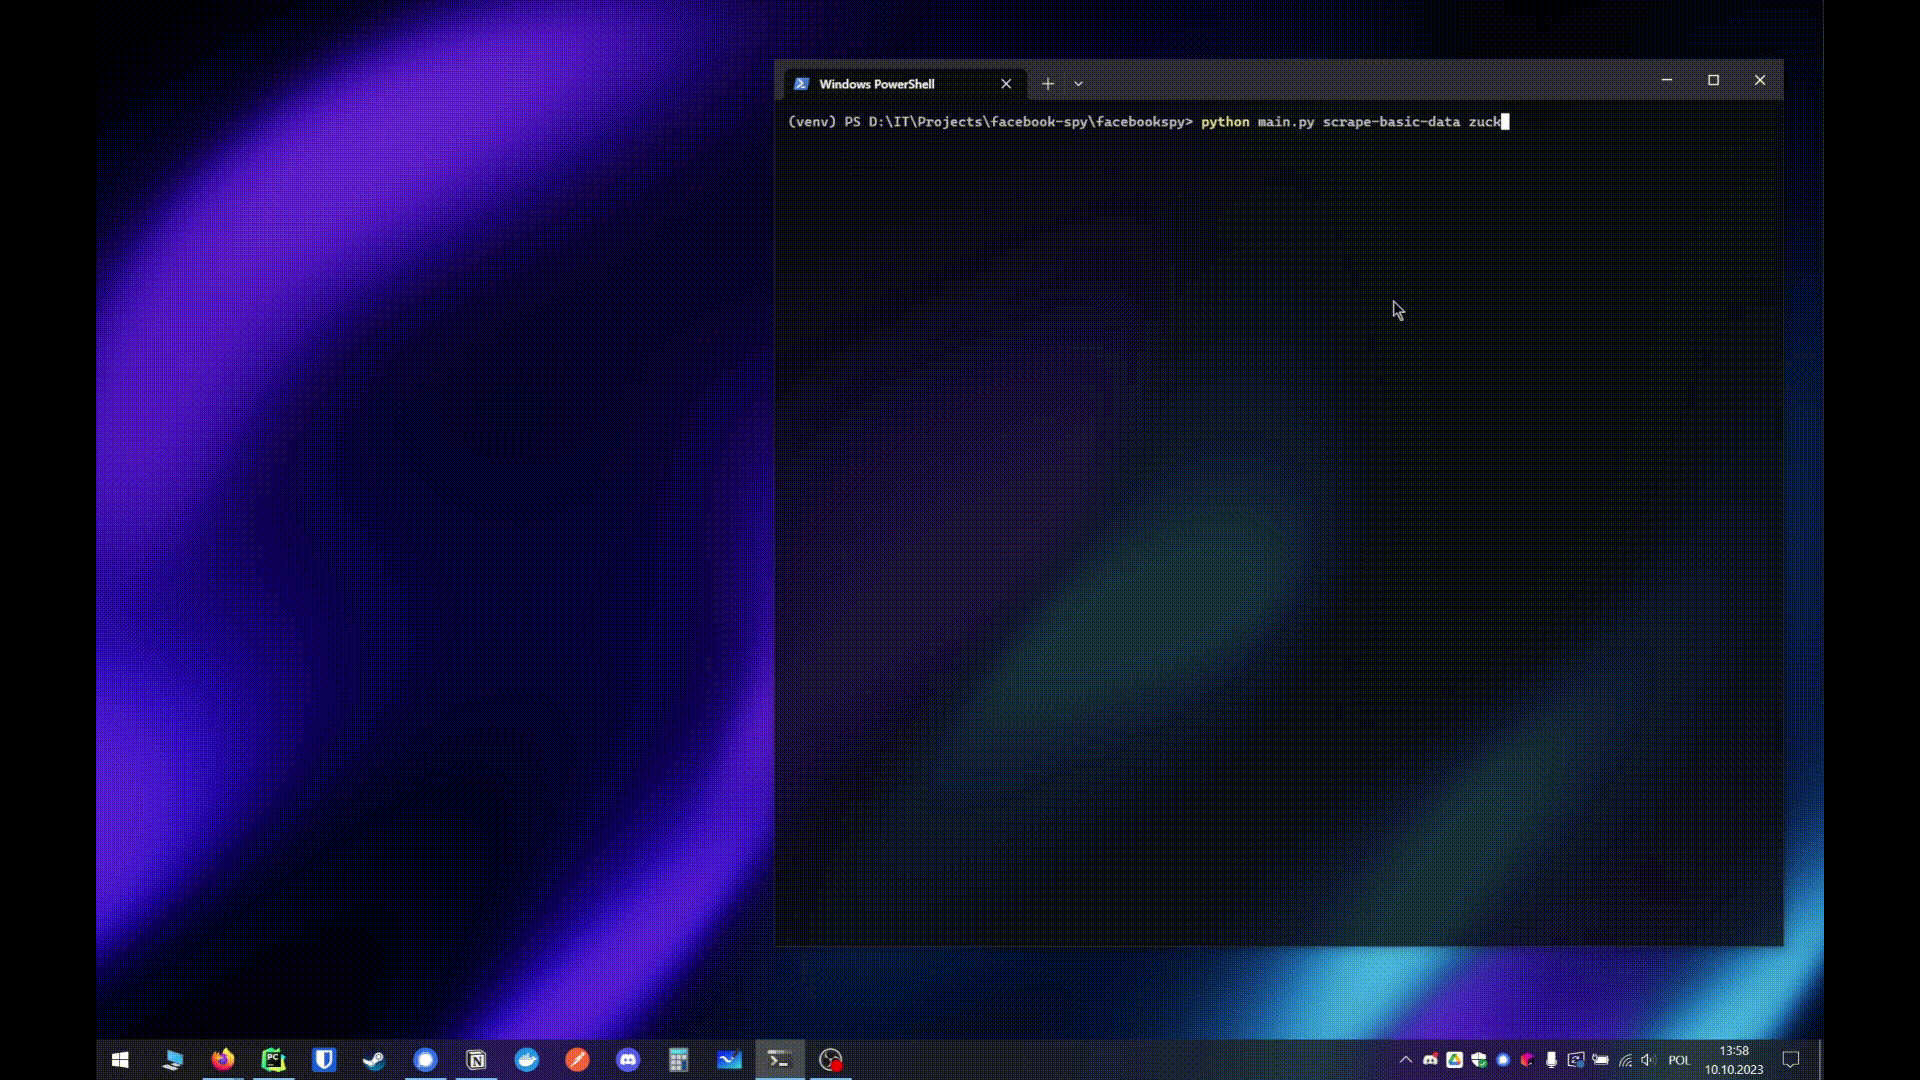Viewport: 1920px width, 1080px height.
Task: Expand the terminal profile dropdown chevron
Action: (1078, 84)
